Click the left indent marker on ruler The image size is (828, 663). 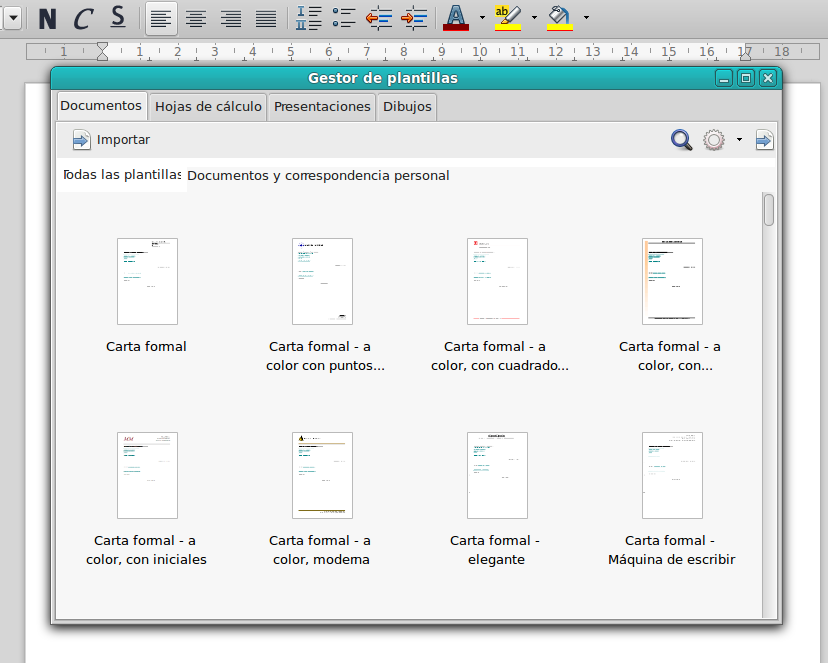pos(102,52)
